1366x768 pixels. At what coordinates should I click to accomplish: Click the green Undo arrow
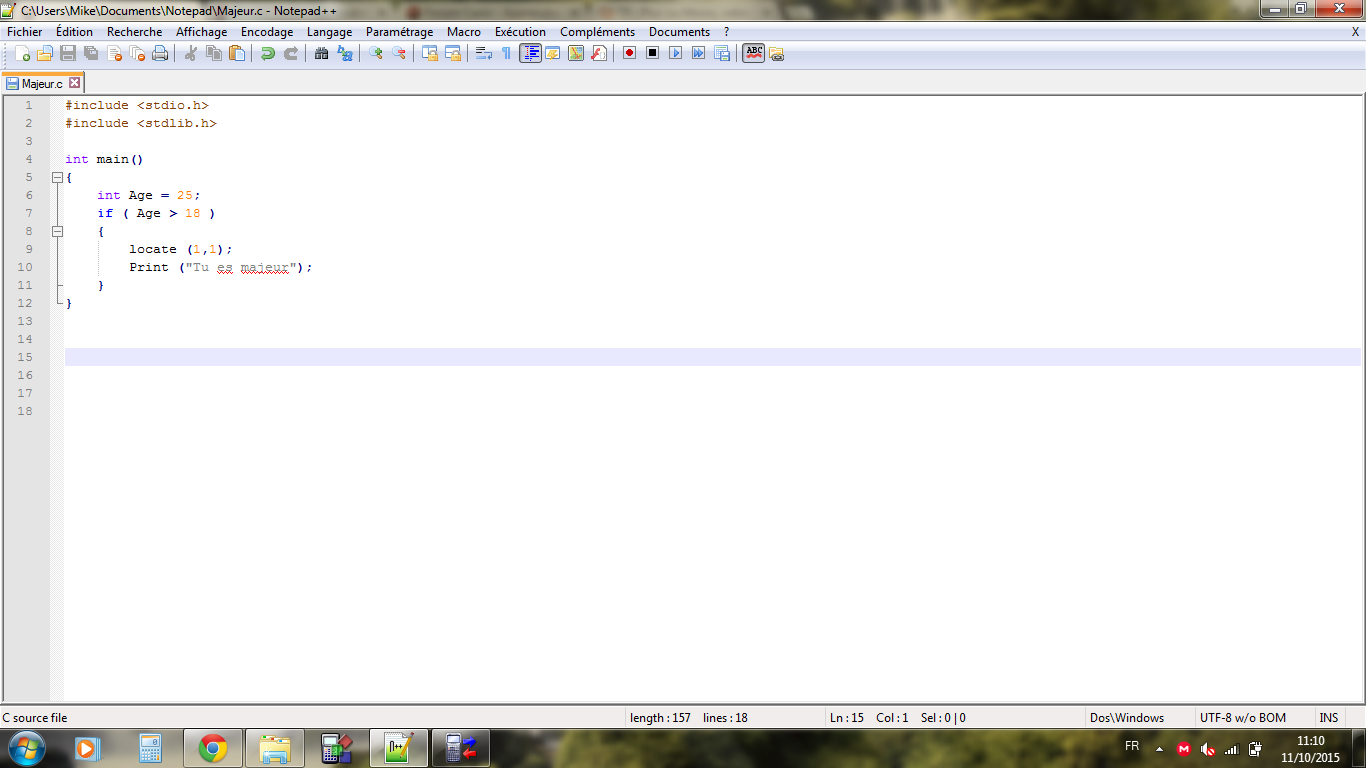tap(267, 53)
